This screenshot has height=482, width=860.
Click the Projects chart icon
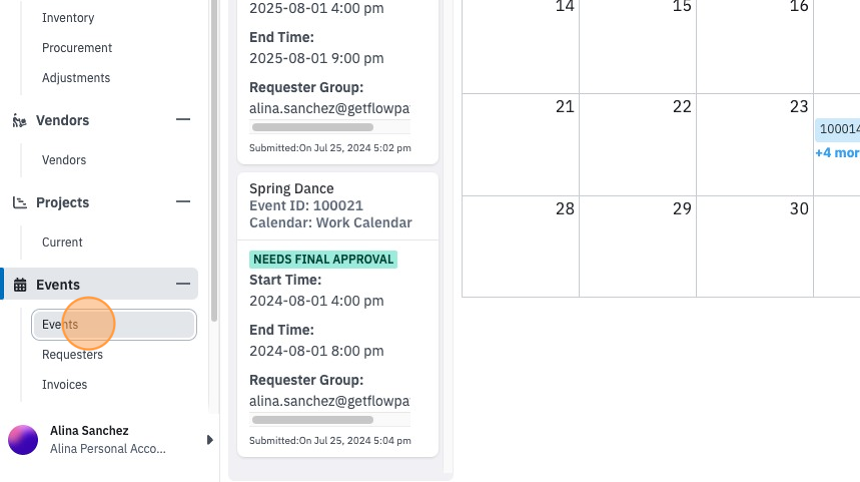[x=20, y=203]
